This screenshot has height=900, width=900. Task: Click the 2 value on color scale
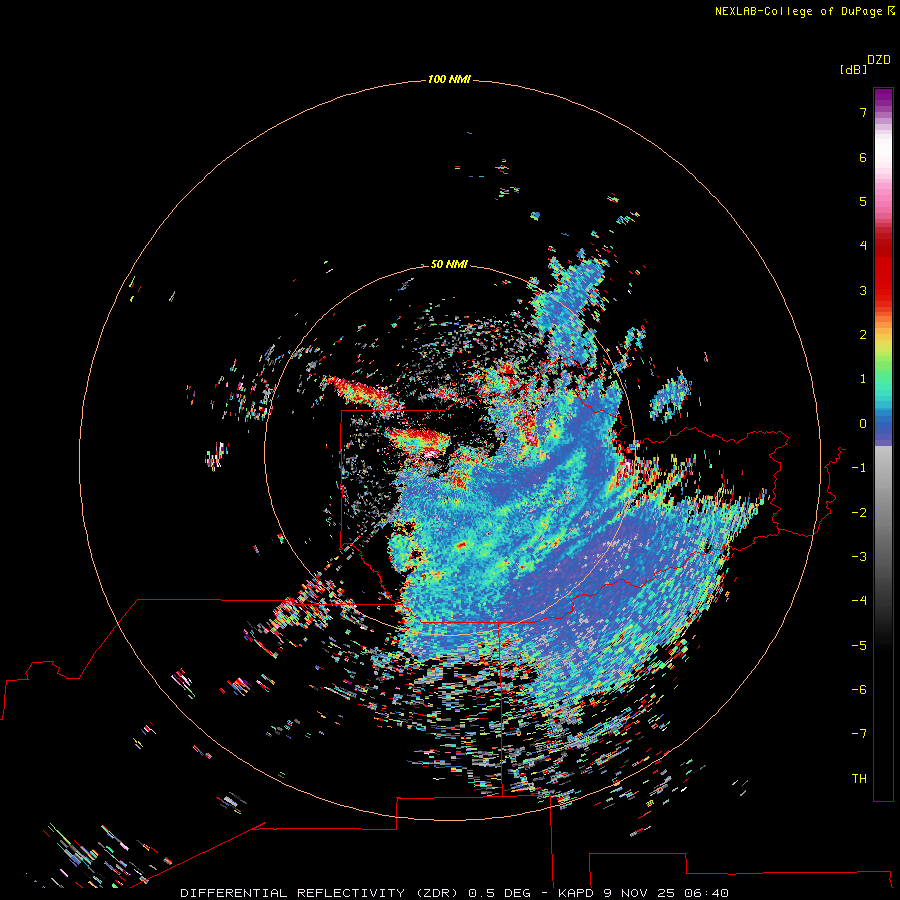point(863,335)
